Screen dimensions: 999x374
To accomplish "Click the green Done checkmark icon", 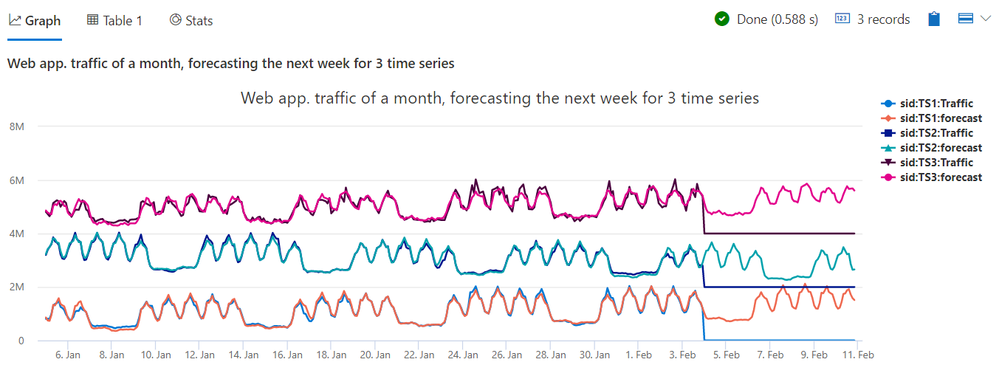I will click(x=722, y=19).
